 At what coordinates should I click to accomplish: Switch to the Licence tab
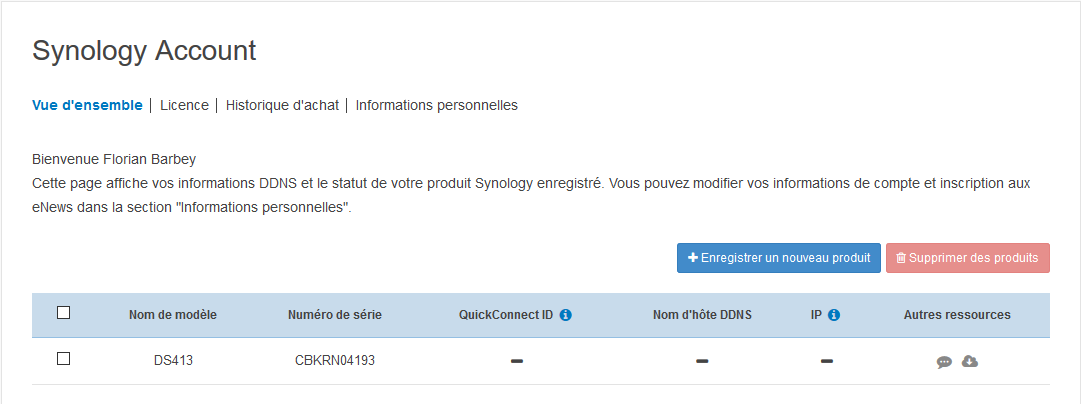184,105
